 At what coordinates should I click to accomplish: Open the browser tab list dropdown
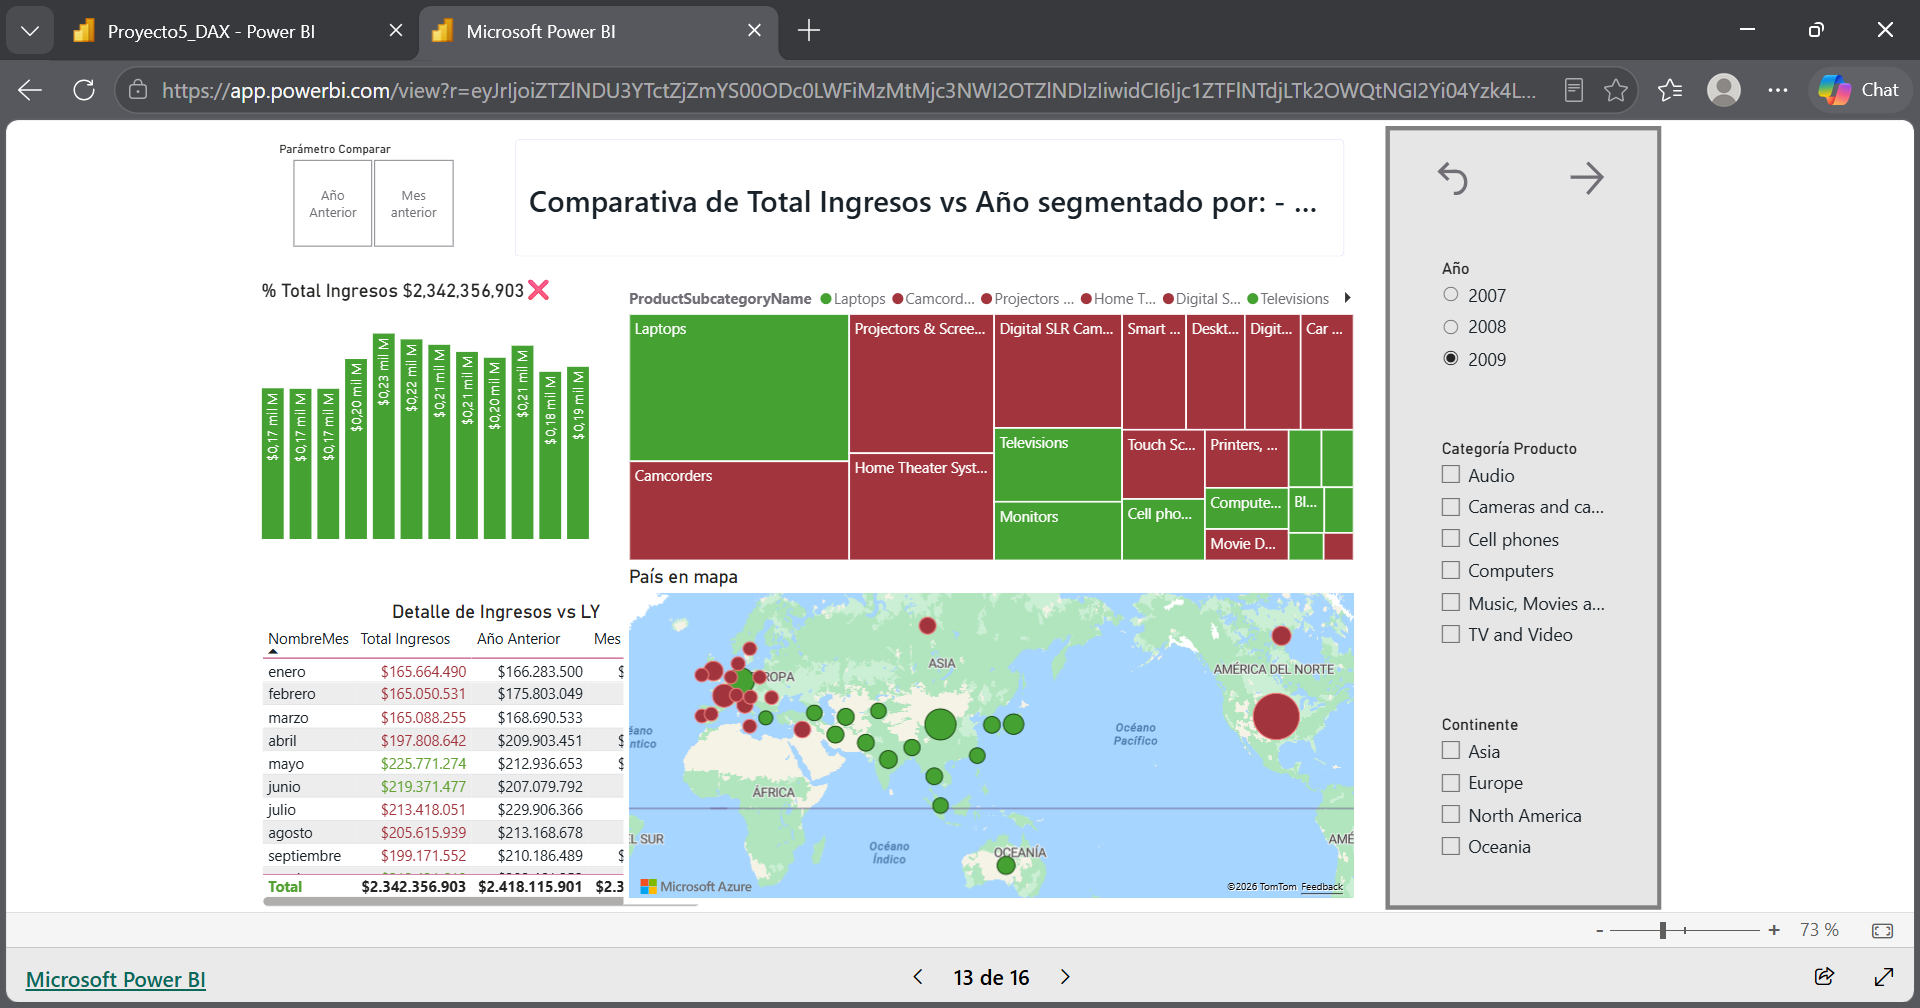tap(30, 31)
